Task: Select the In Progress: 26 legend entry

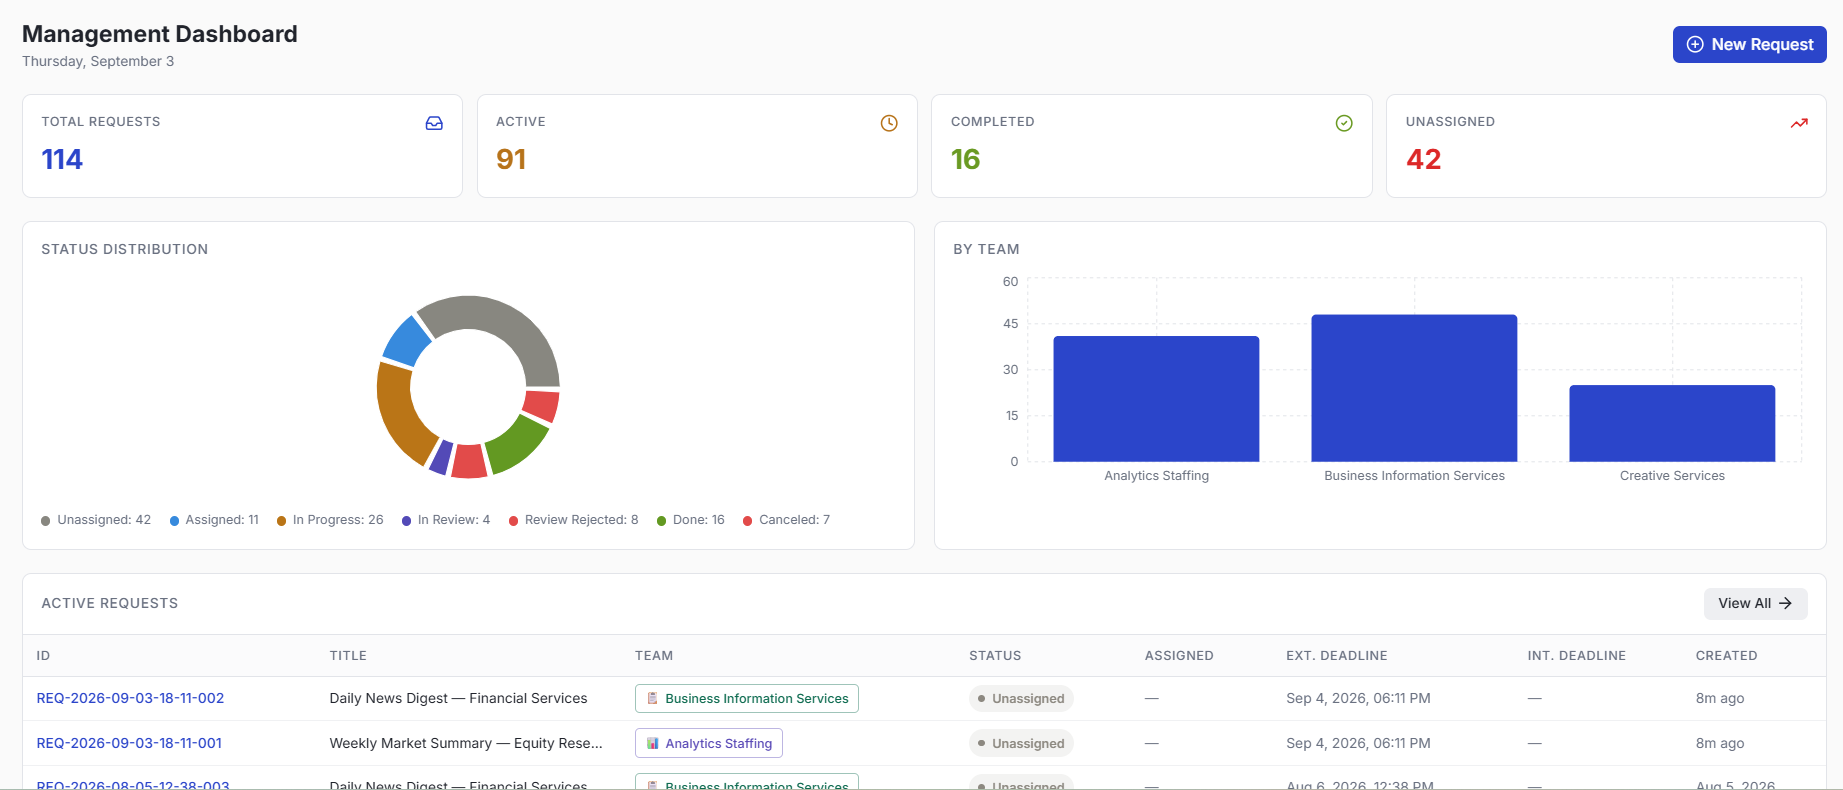Action: pyautogui.click(x=330, y=520)
